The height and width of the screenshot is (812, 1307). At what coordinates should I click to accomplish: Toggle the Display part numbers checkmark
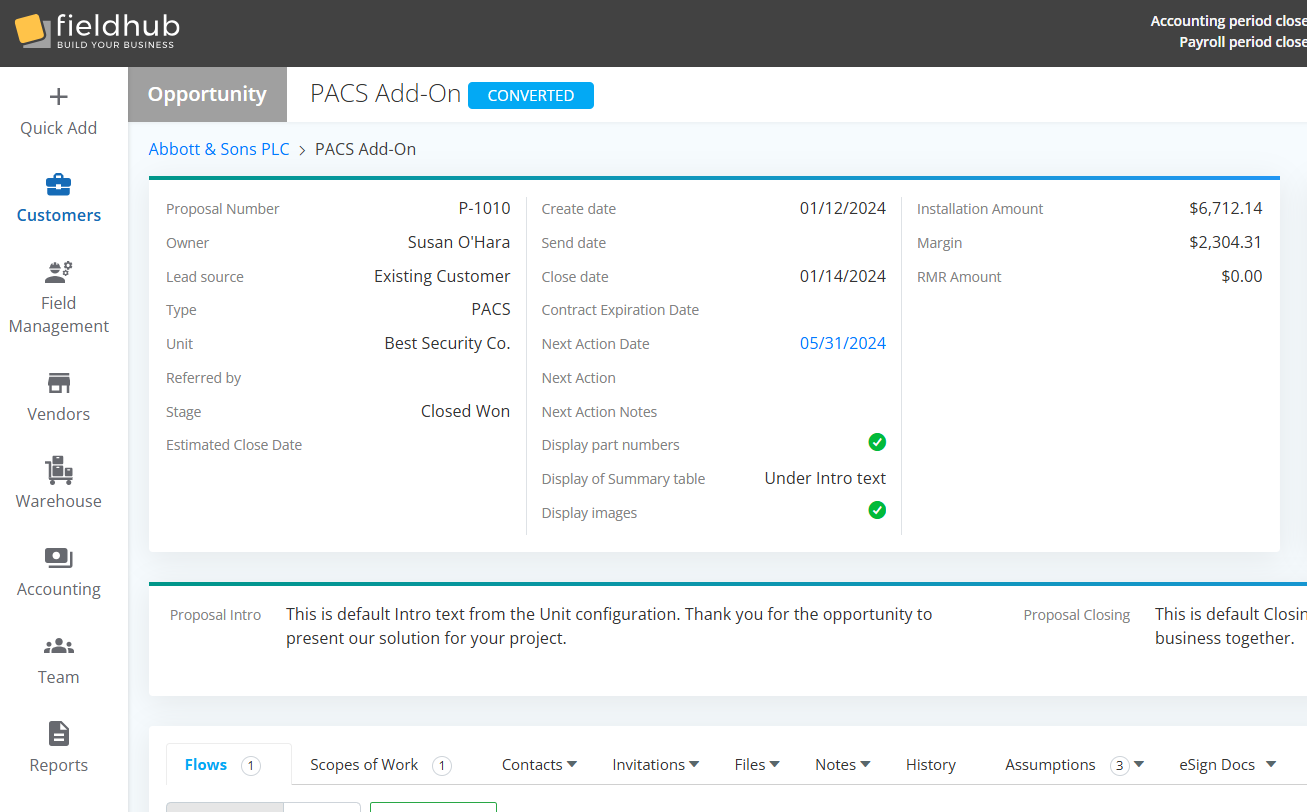point(877,442)
